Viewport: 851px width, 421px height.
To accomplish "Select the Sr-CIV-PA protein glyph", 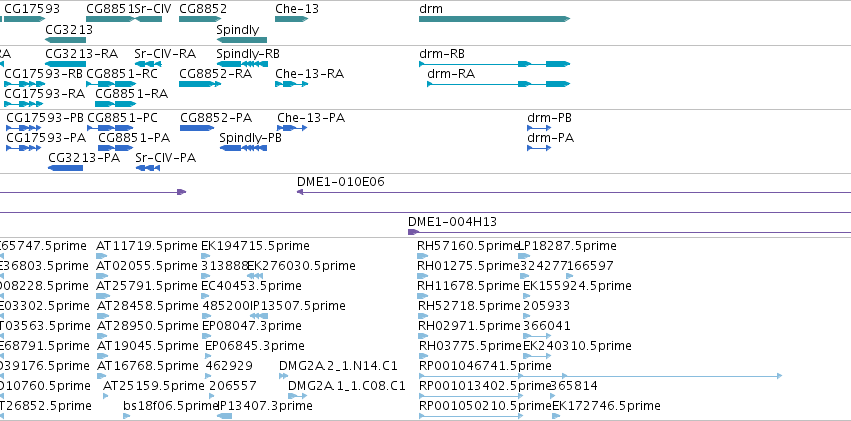I will tap(148, 168).
